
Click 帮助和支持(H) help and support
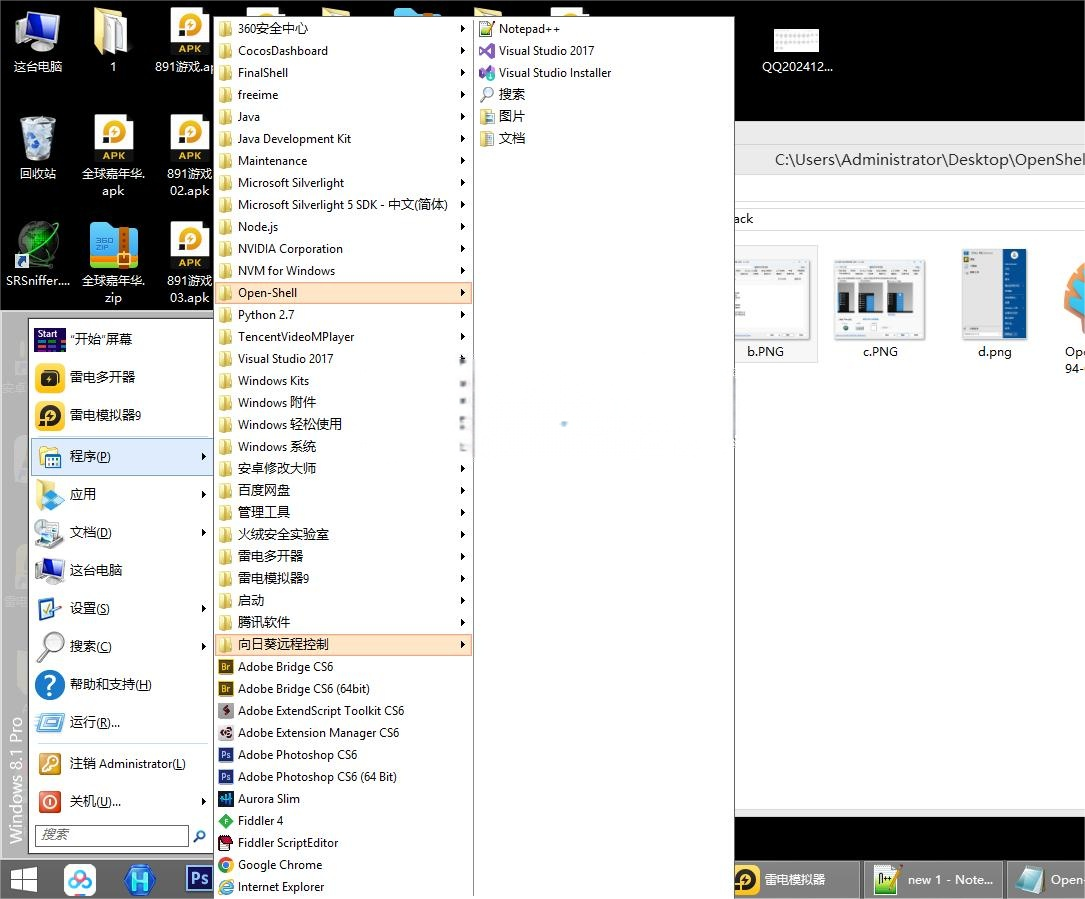122,684
